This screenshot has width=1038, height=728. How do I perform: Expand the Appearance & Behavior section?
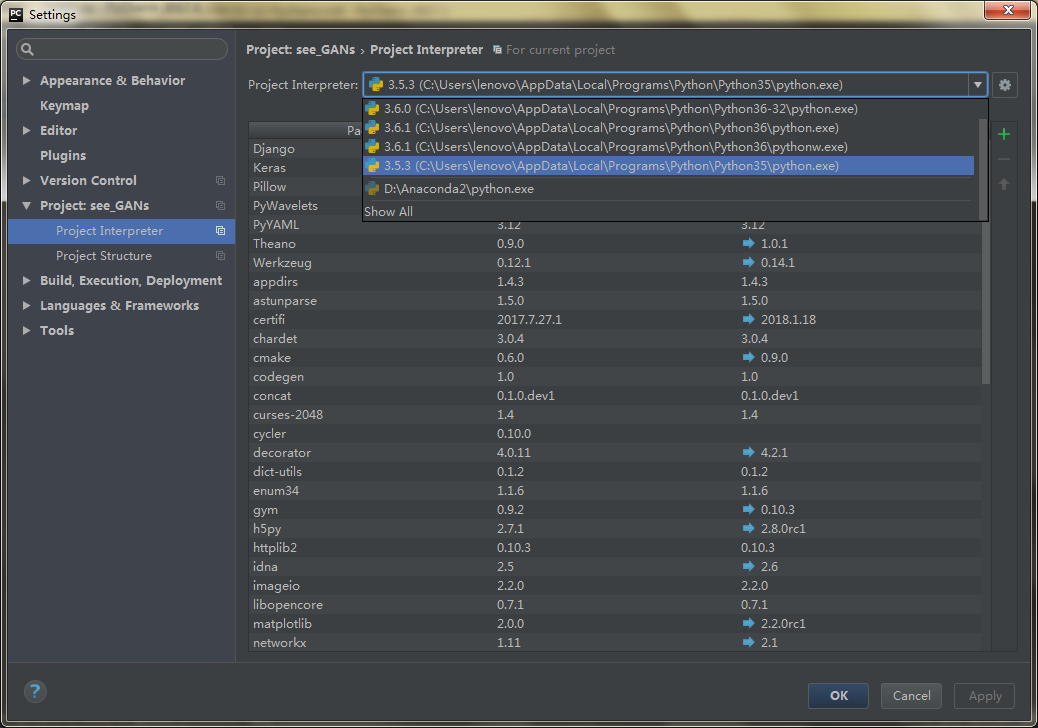pyautogui.click(x=26, y=81)
